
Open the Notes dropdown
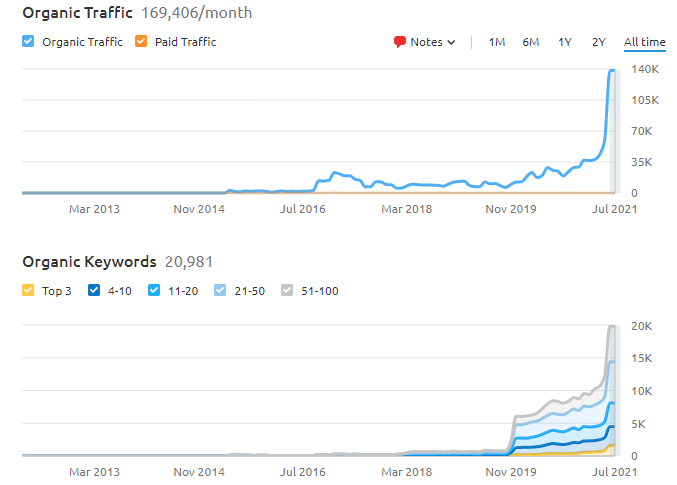tap(425, 42)
